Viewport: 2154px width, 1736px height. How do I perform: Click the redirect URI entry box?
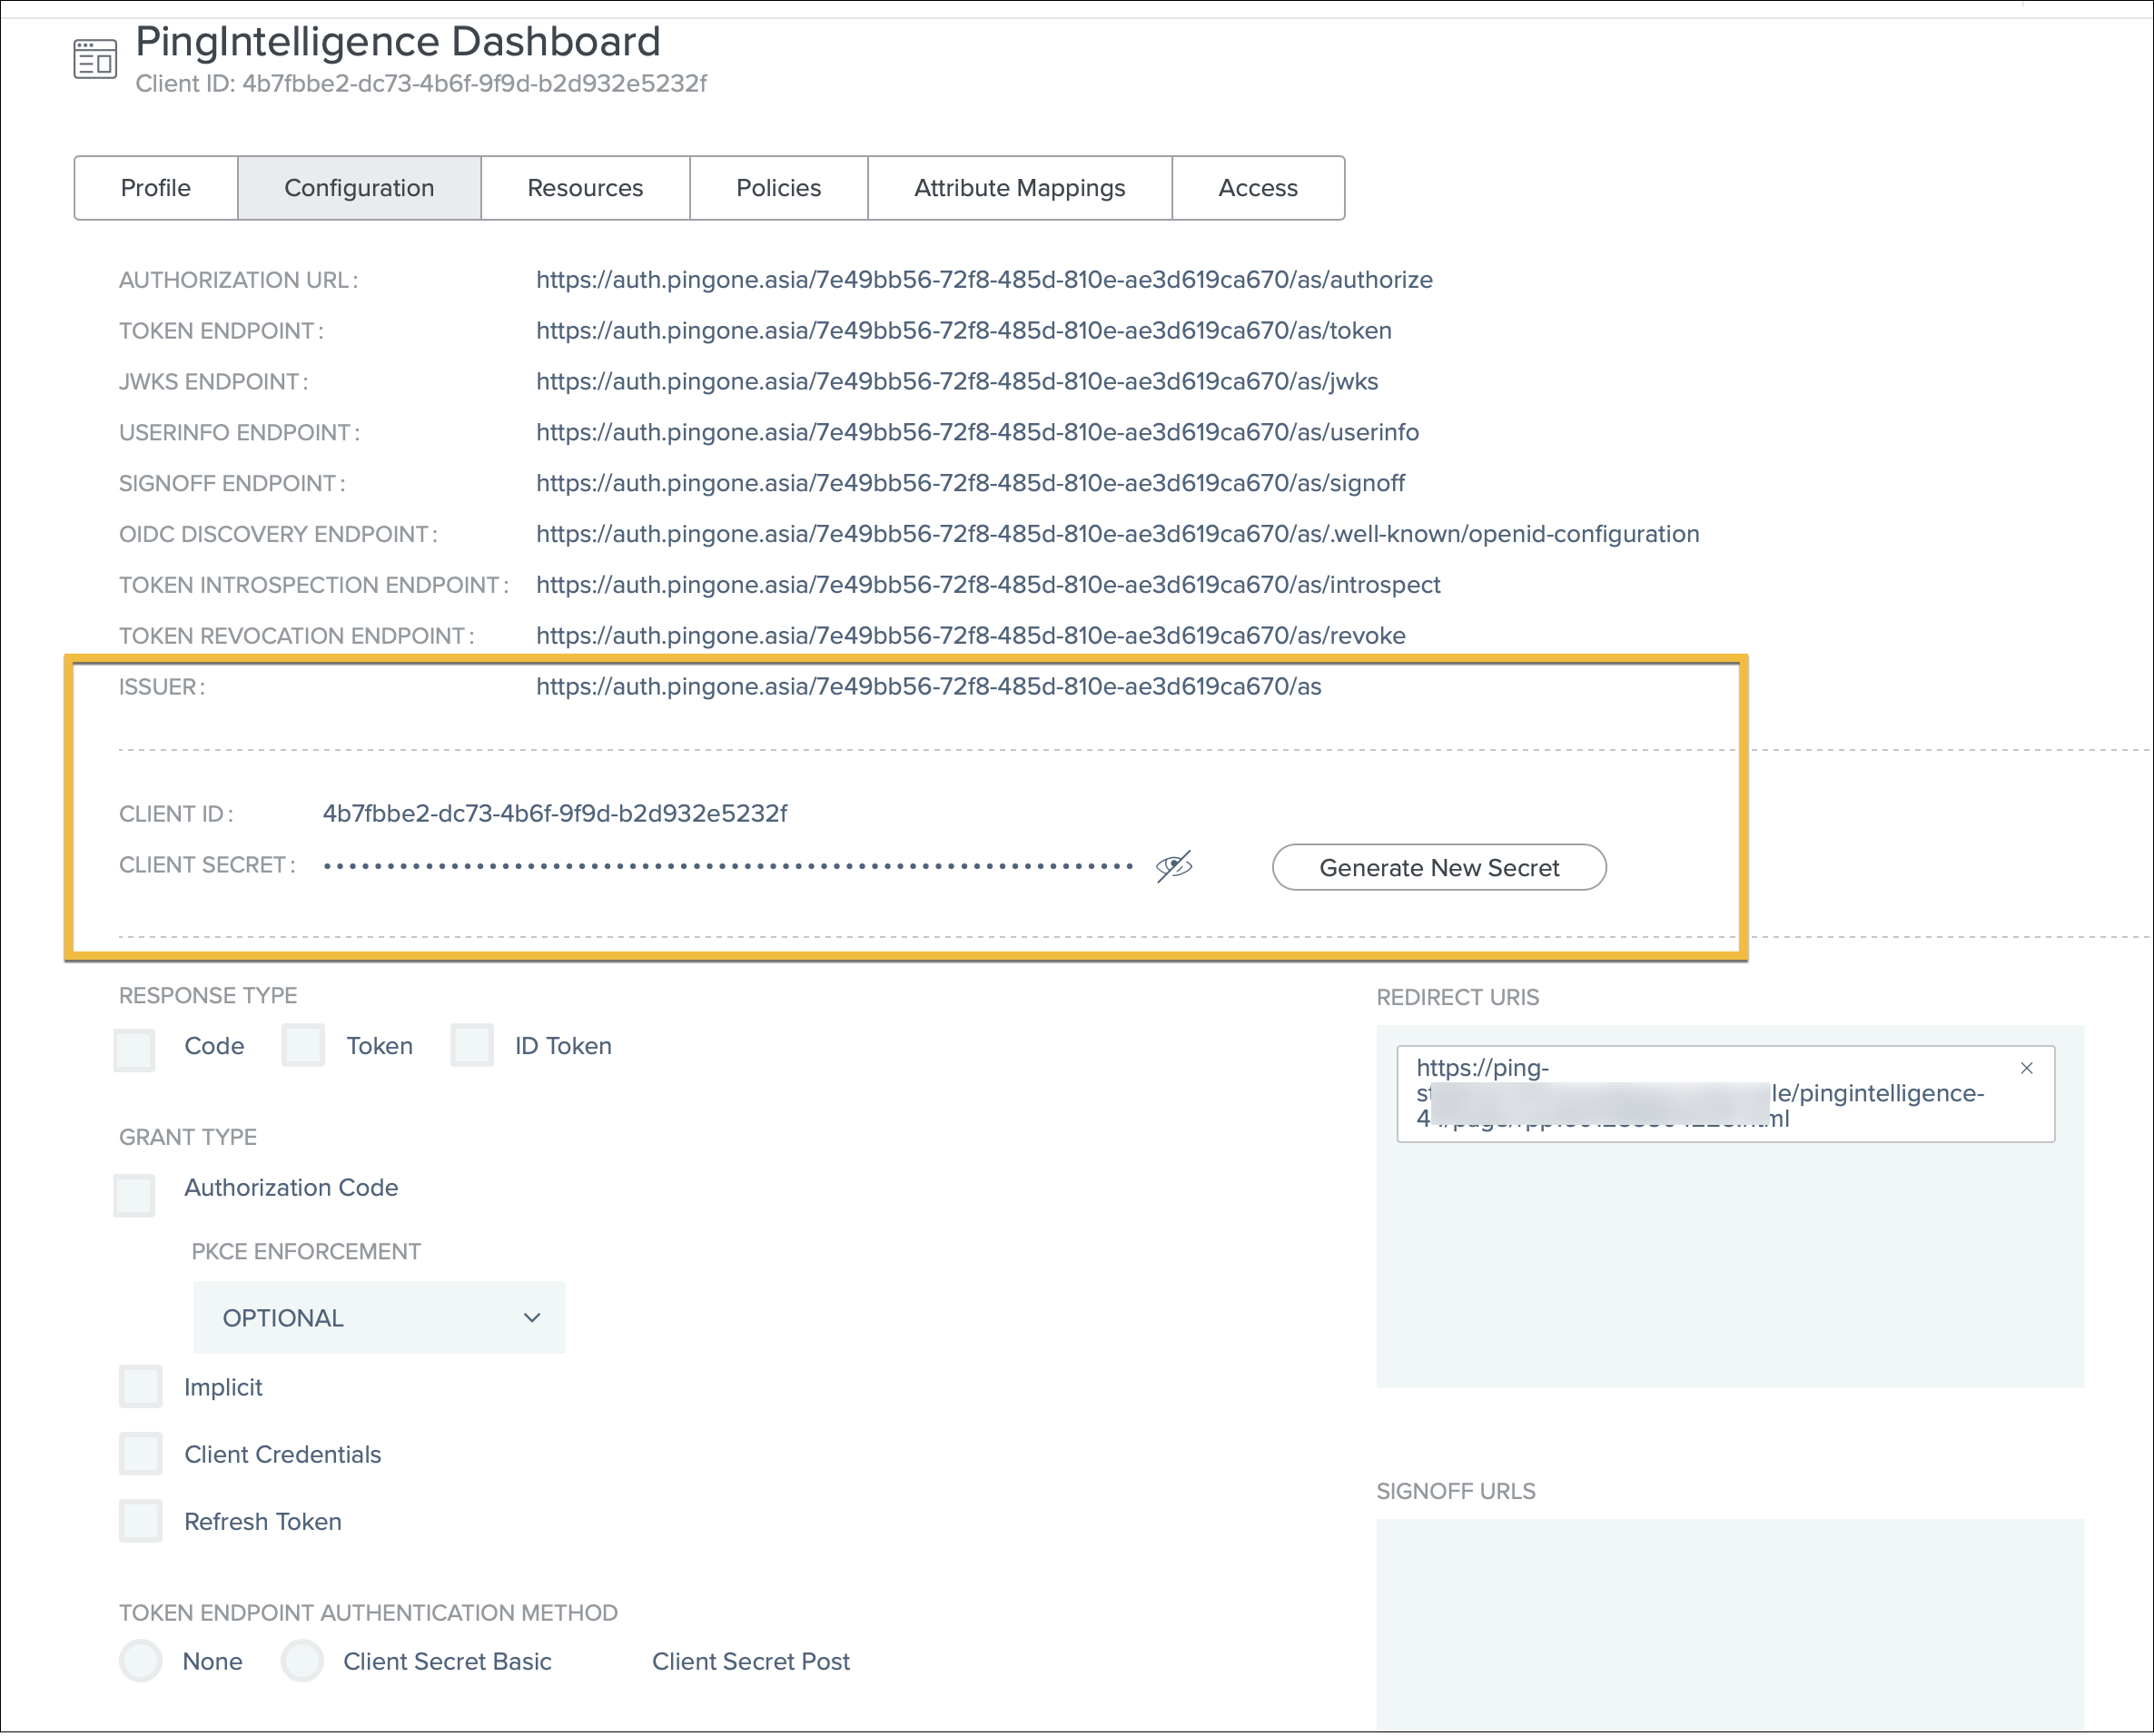pos(1725,1093)
